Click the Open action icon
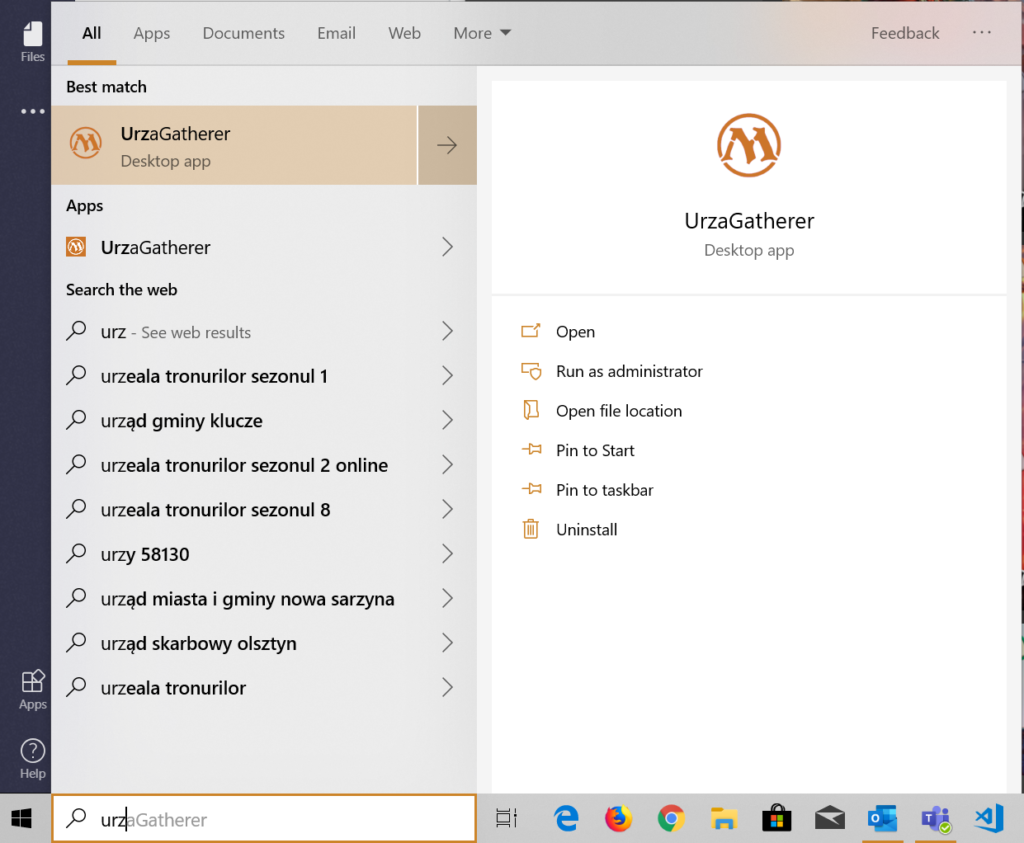Screen dimensions: 1024x843 530,331
